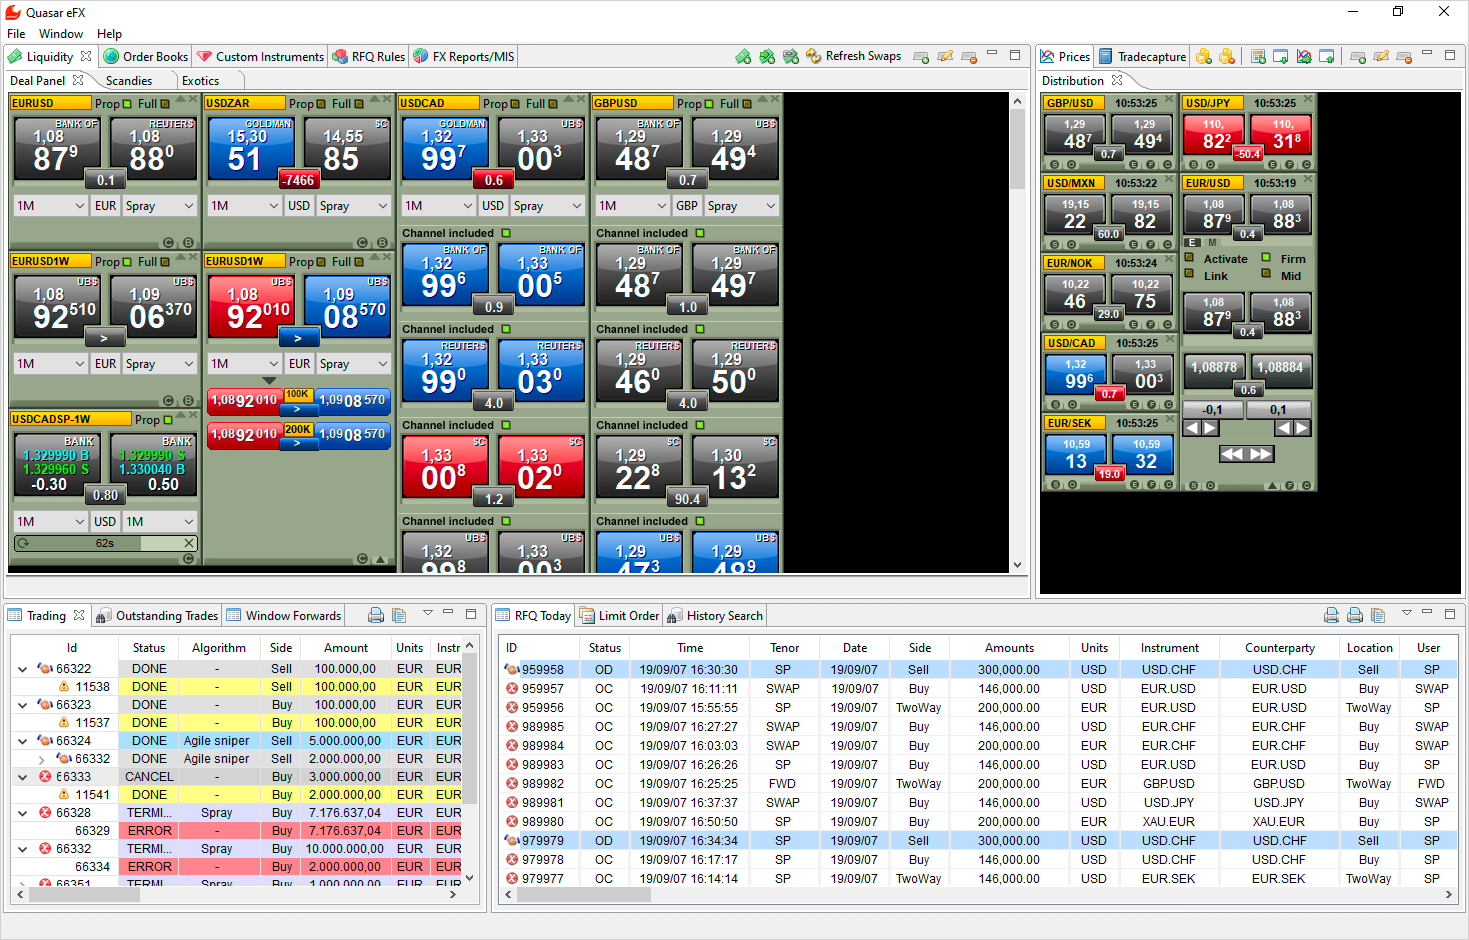Click the -0,1 adjustment button

(1213, 410)
